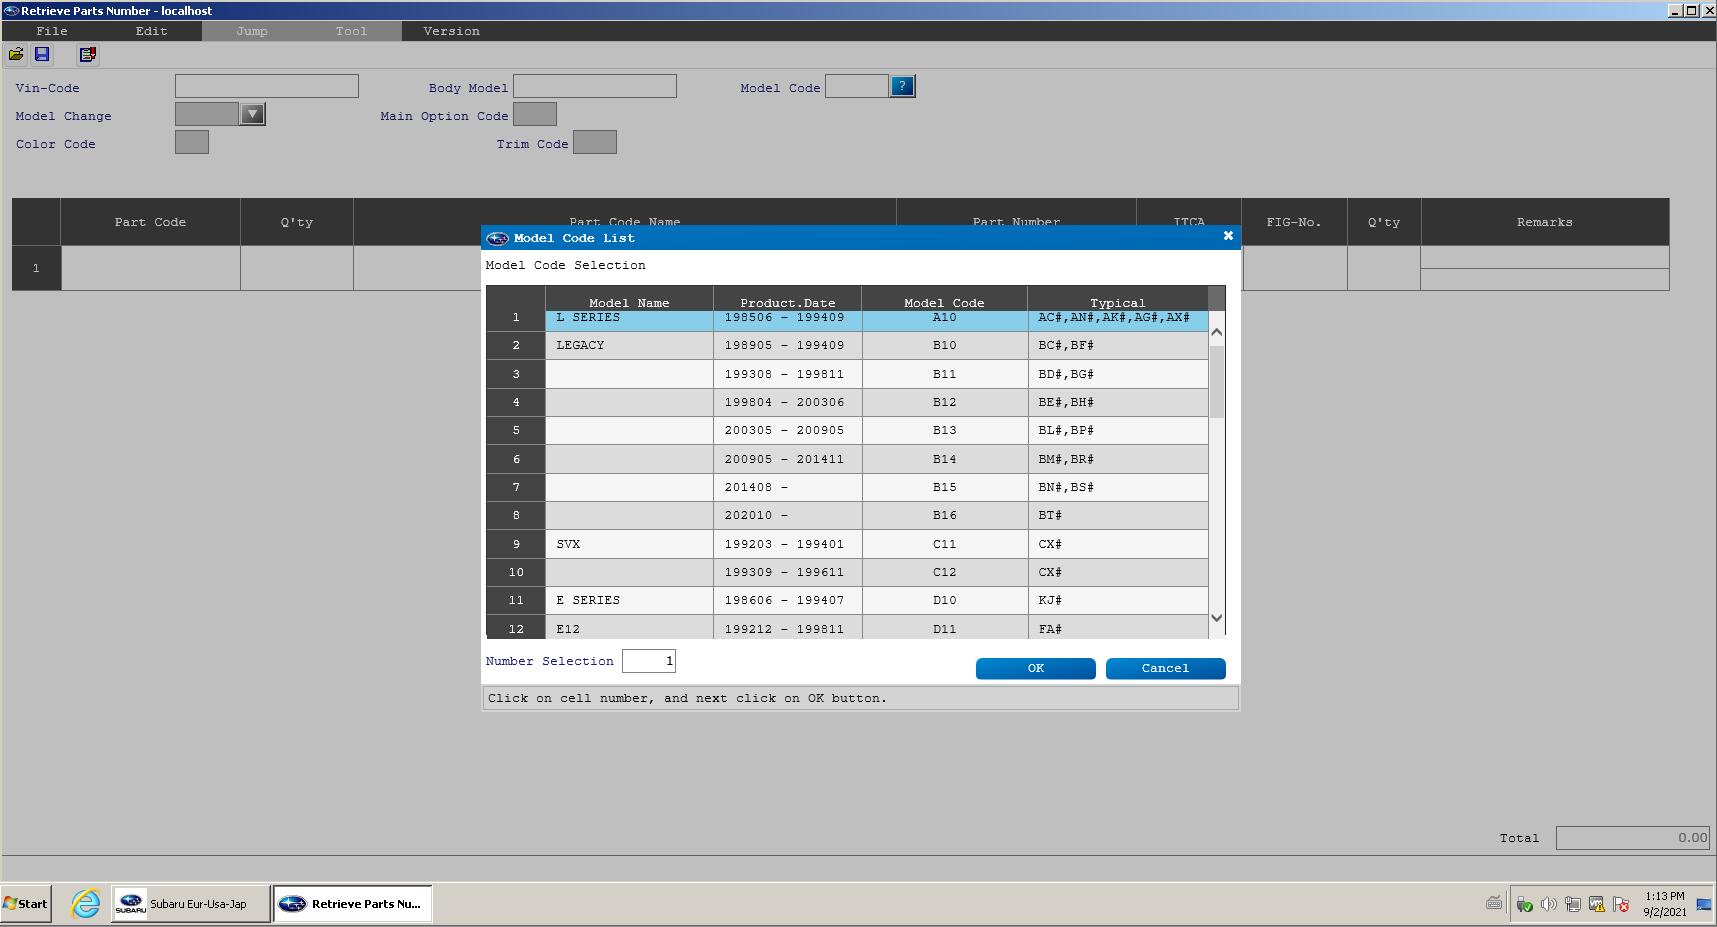This screenshot has width=1717, height=927.
Task: Click typical cell BN#,BS#
Action: click(1118, 487)
